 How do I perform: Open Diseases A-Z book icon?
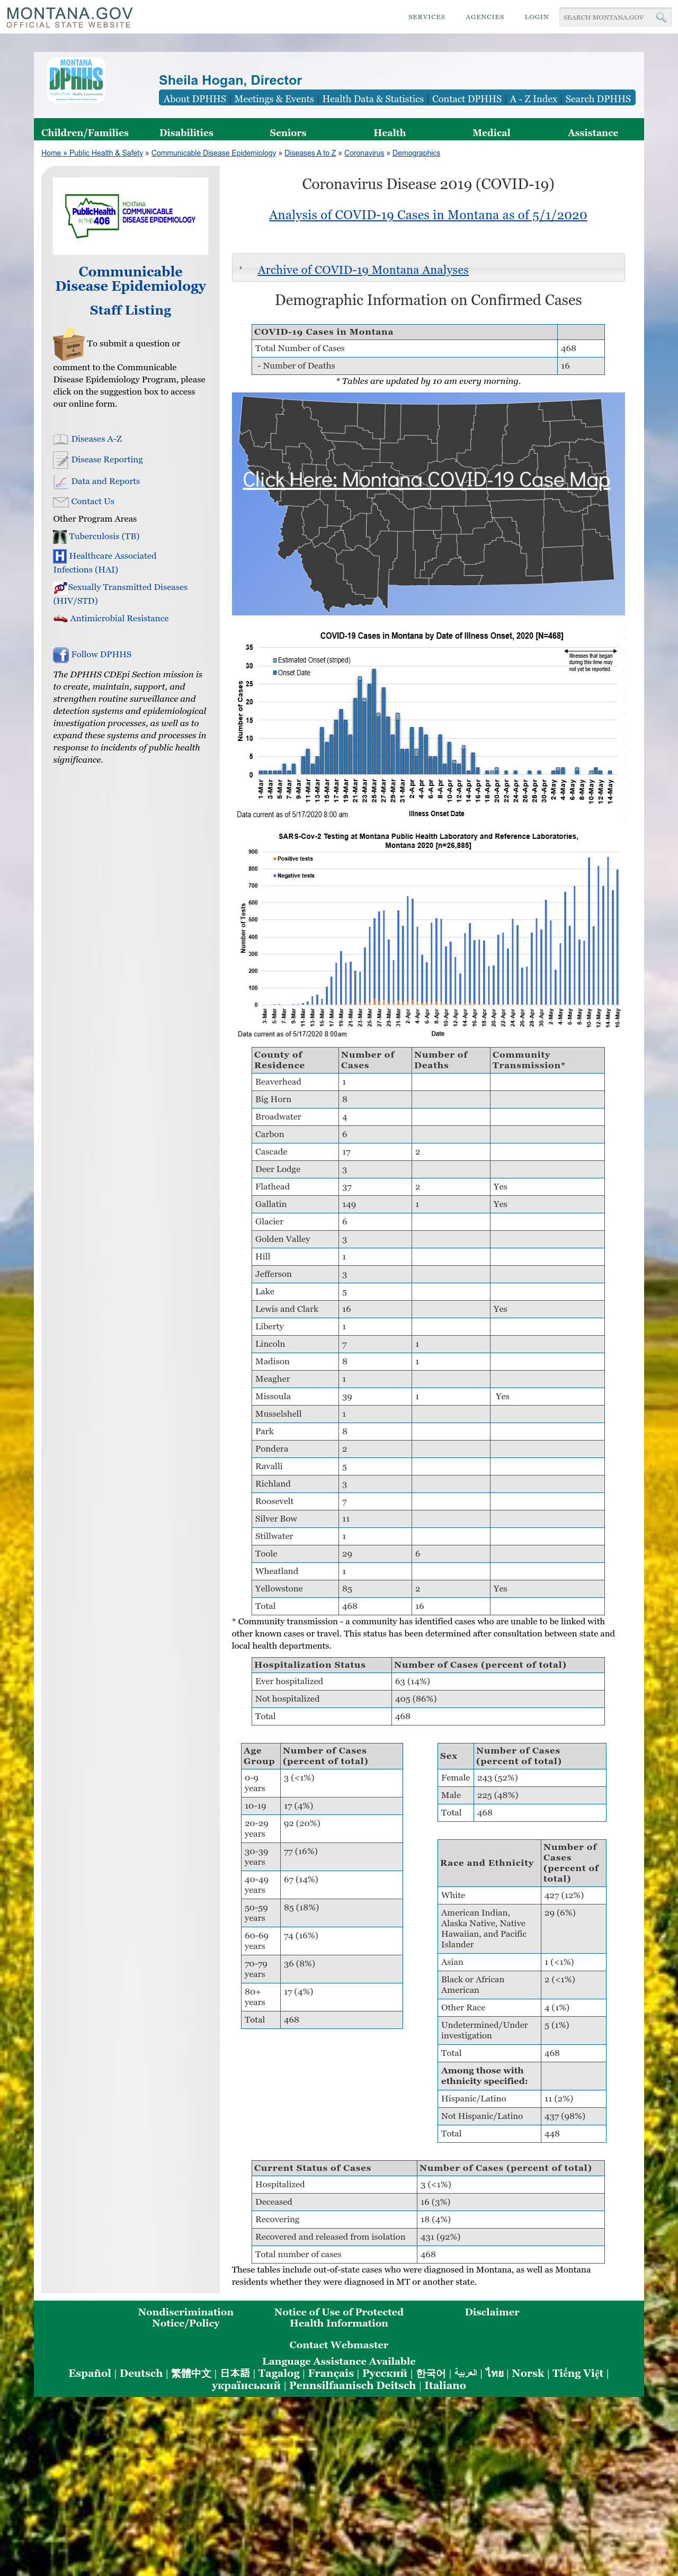tap(60, 439)
